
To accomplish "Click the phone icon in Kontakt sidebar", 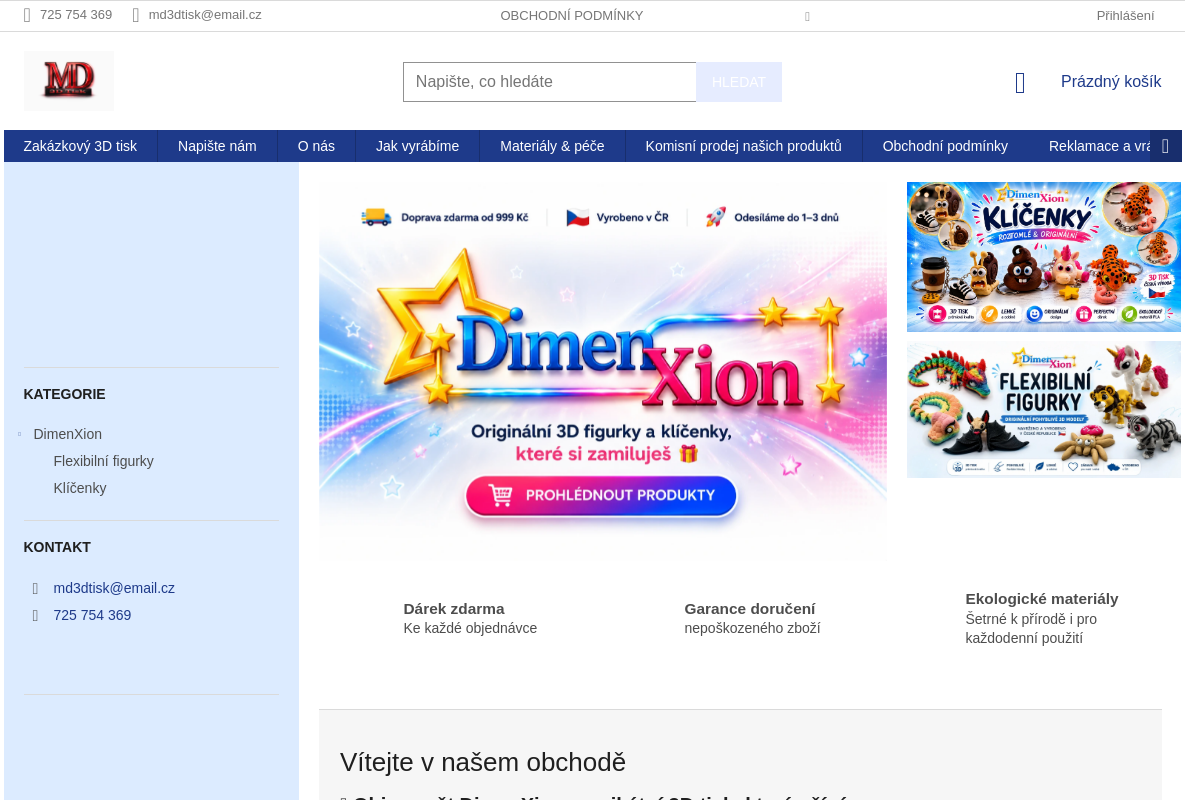I will 36,615.
